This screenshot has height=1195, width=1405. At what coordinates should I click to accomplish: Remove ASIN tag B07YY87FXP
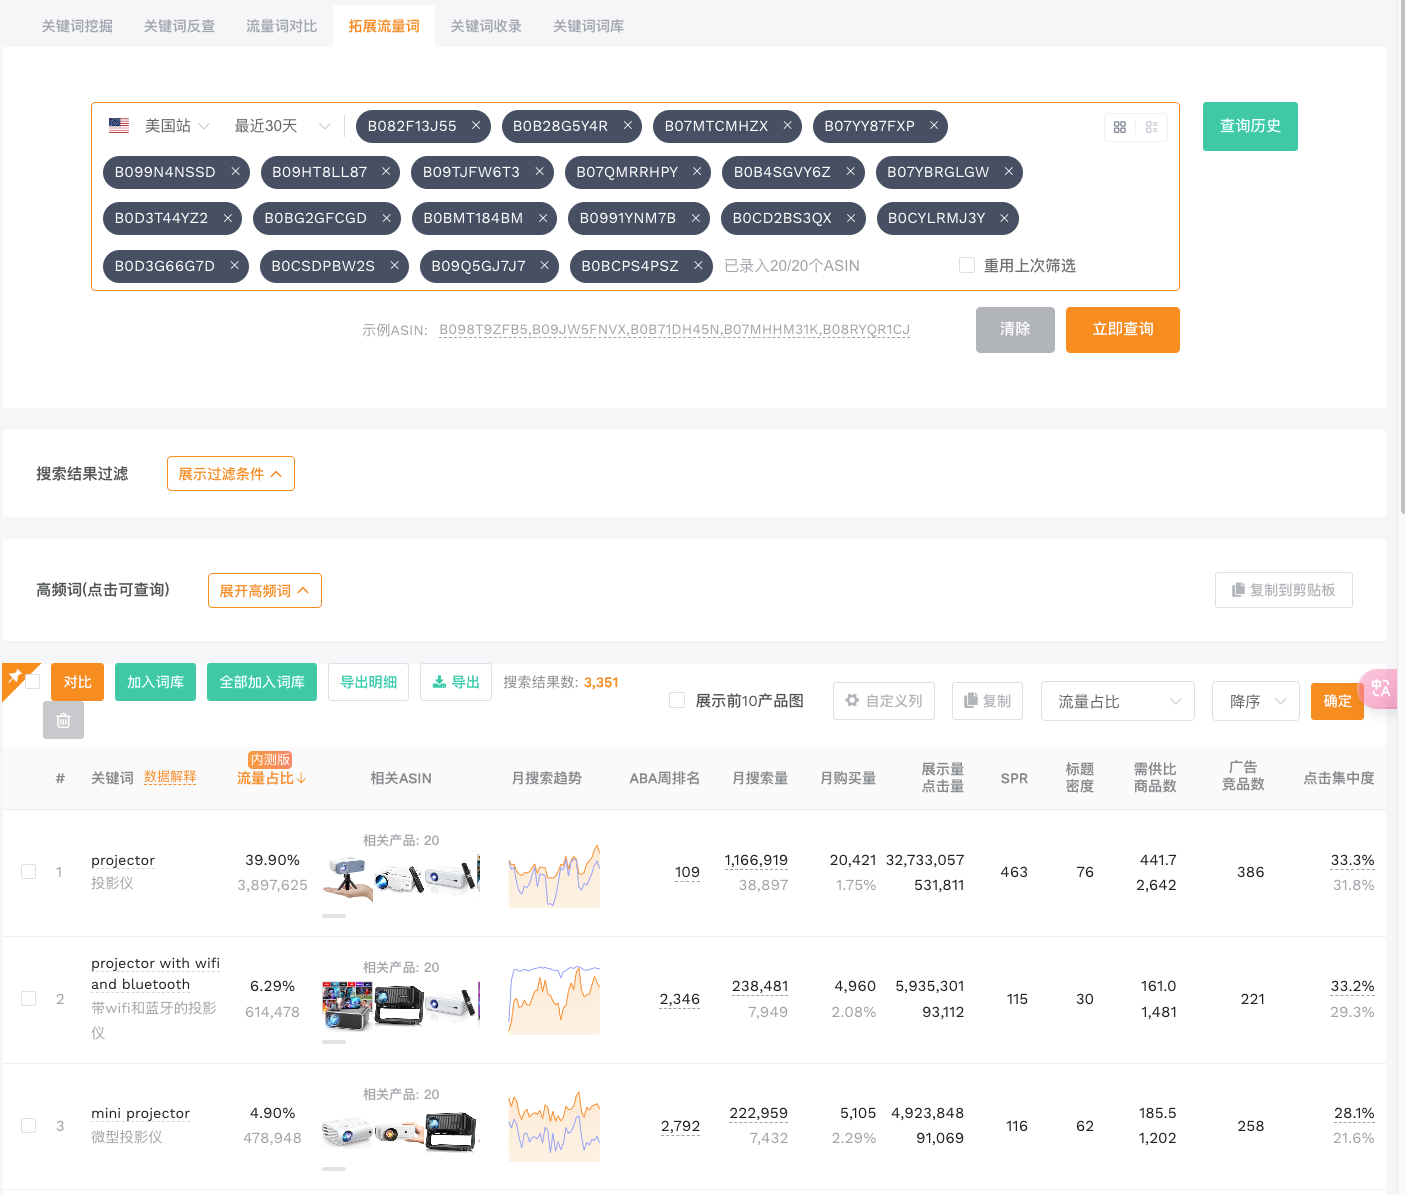933,126
